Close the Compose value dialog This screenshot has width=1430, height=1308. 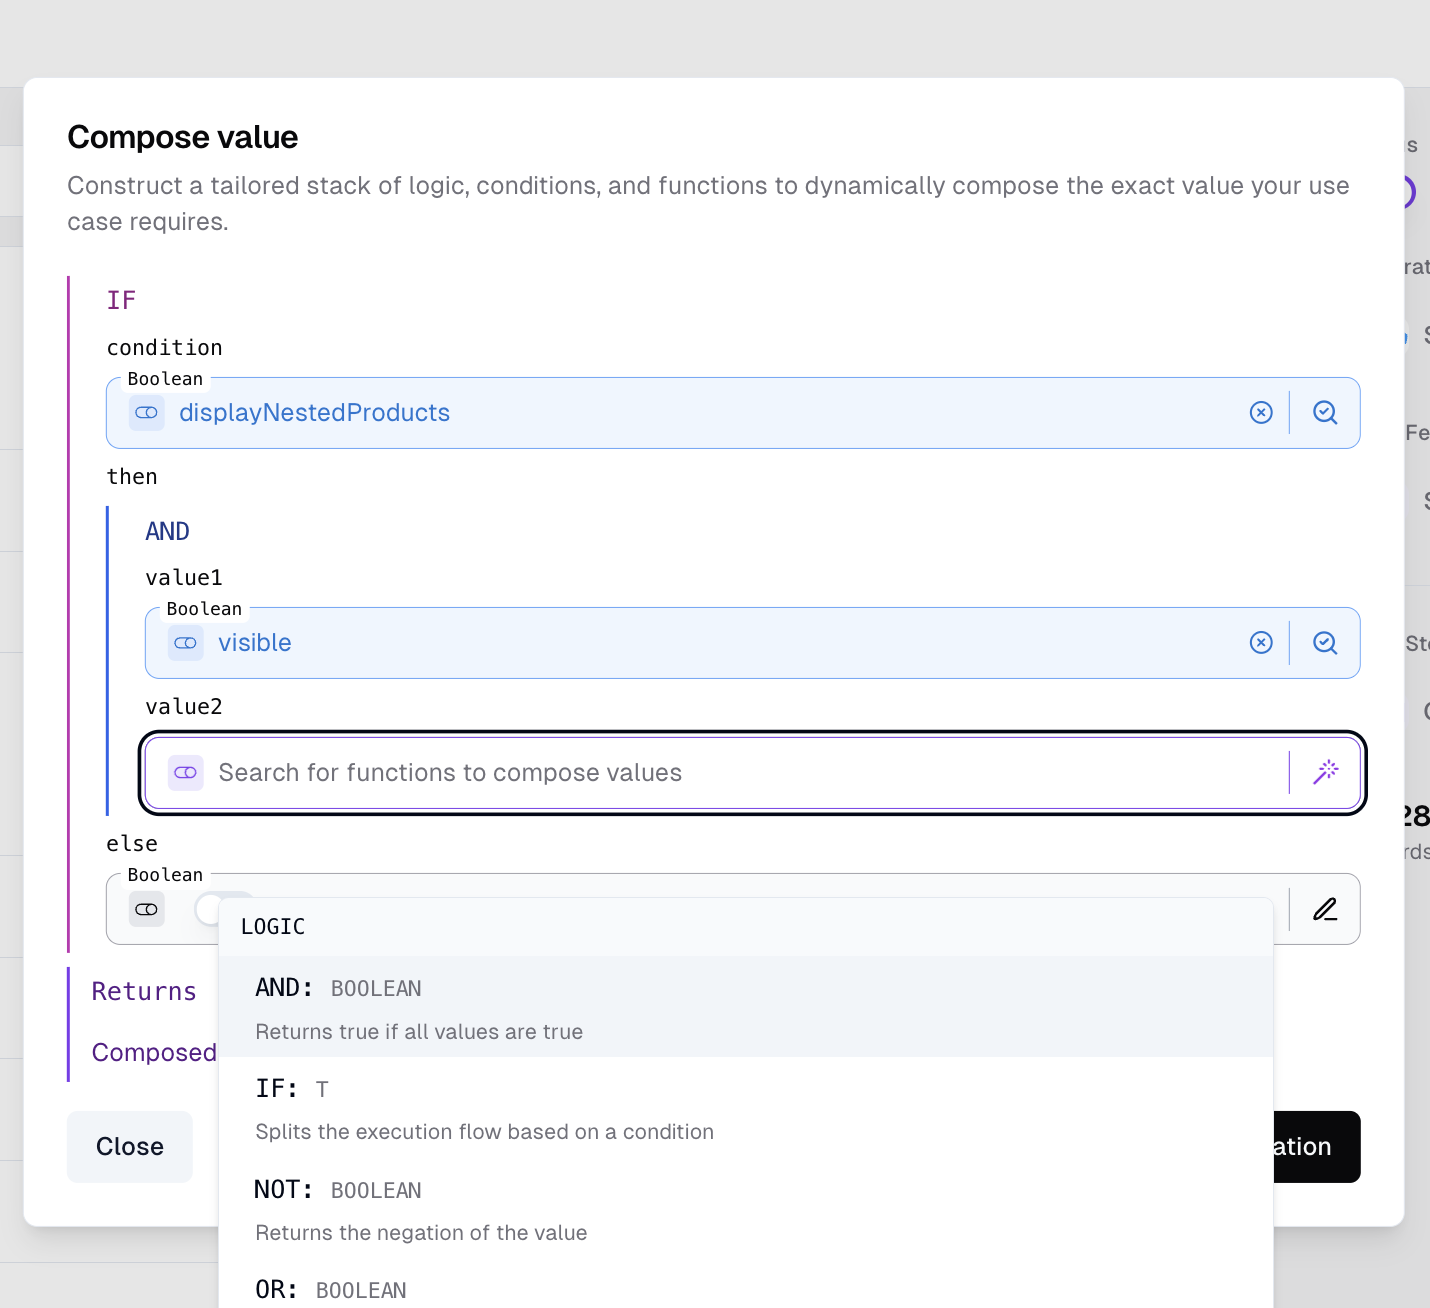pyautogui.click(x=129, y=1146)
